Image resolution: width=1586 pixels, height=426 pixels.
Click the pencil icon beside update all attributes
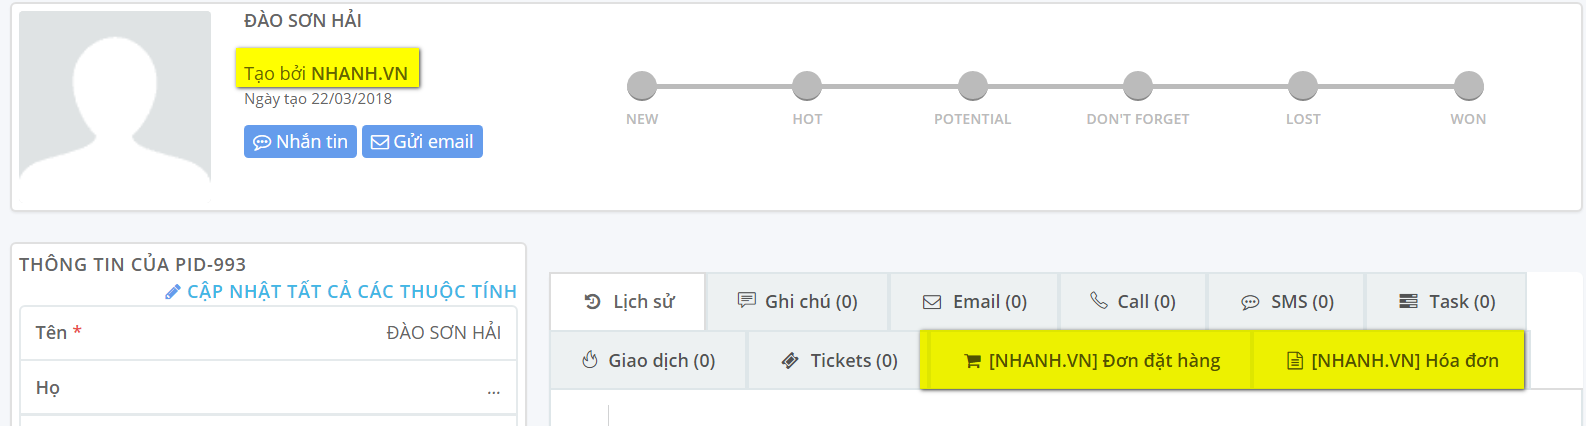(173, 292)
